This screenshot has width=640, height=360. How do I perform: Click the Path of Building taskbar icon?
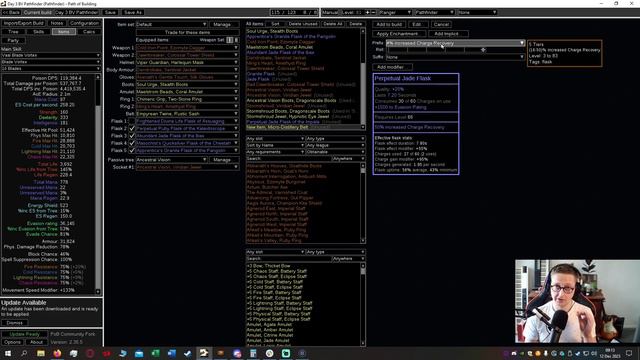204,353
